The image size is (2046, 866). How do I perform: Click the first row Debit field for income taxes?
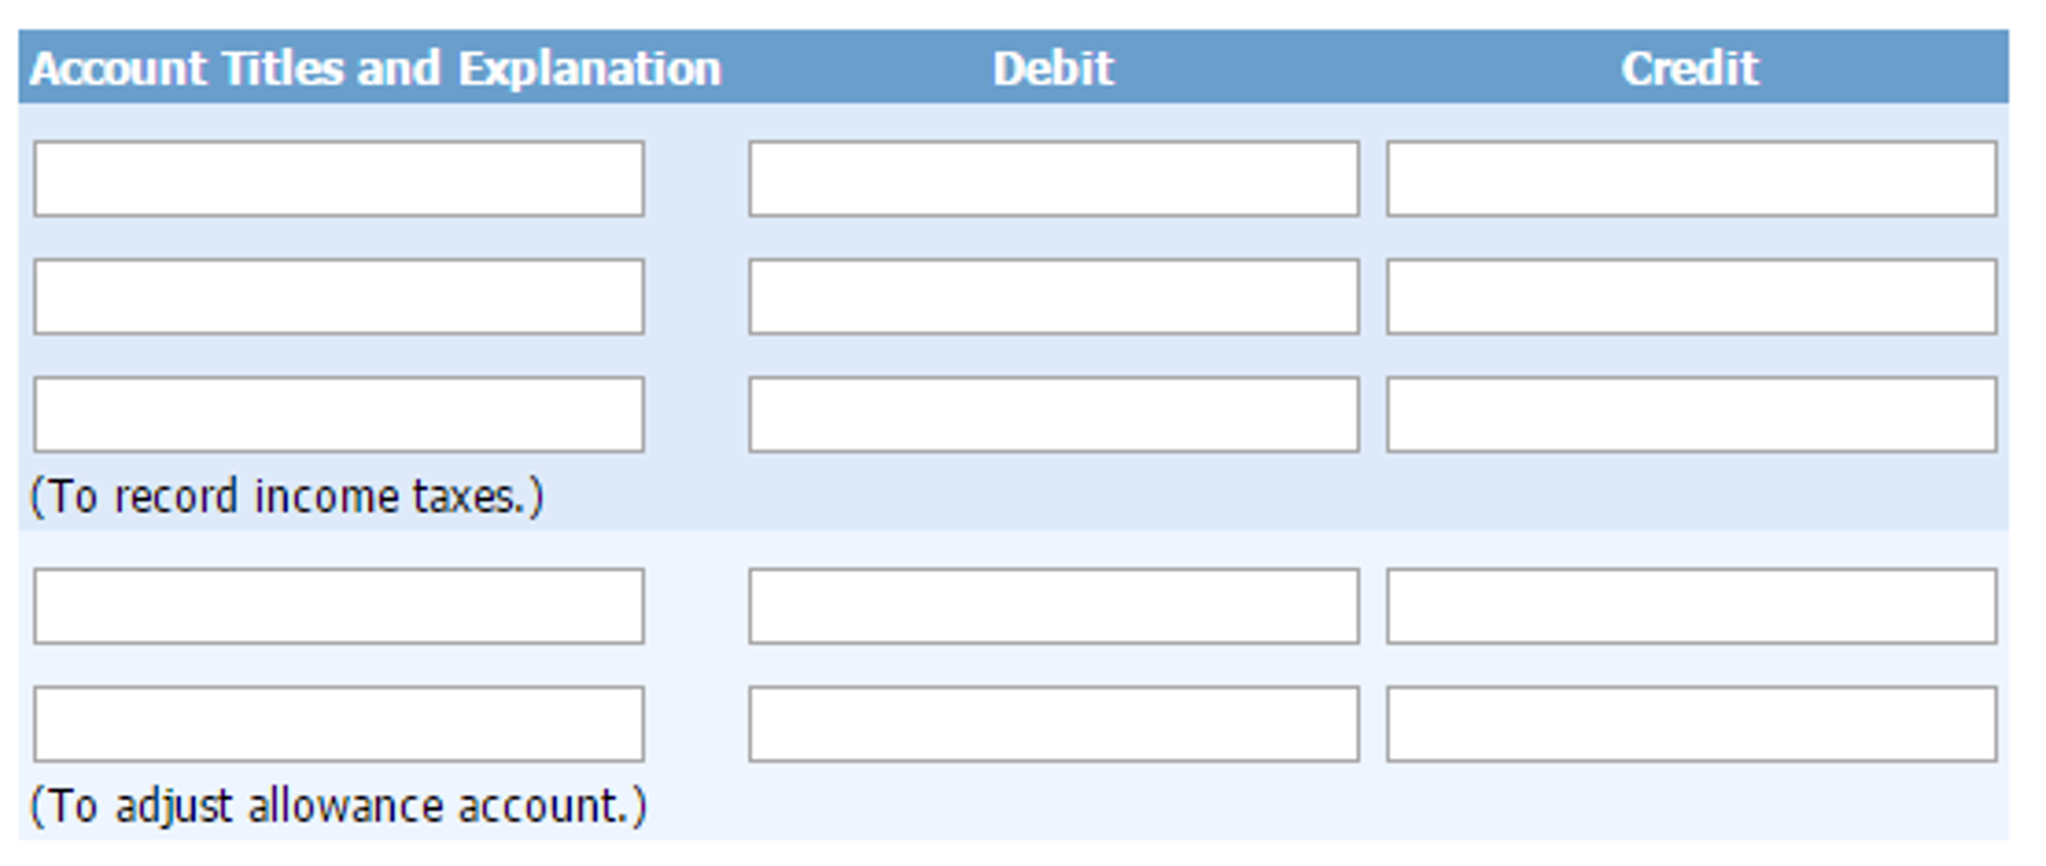(x=1053, y=179)
